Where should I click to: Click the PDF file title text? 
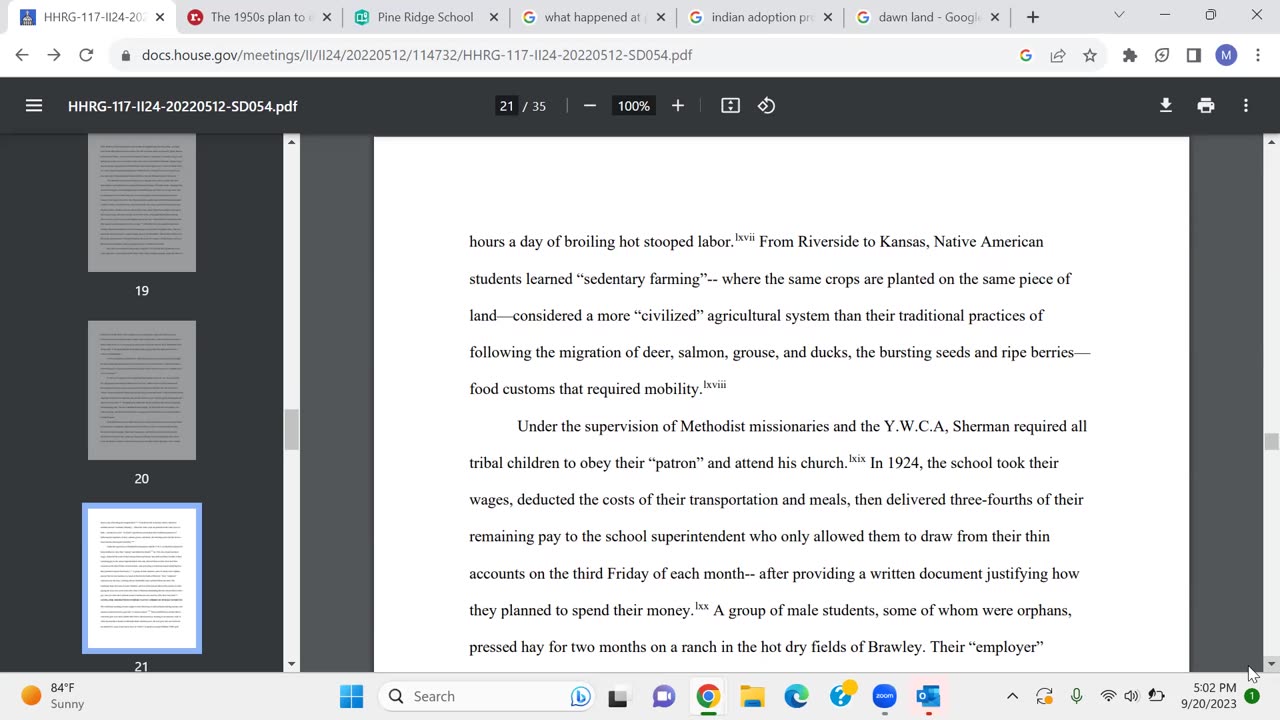(x=182, y=106)
